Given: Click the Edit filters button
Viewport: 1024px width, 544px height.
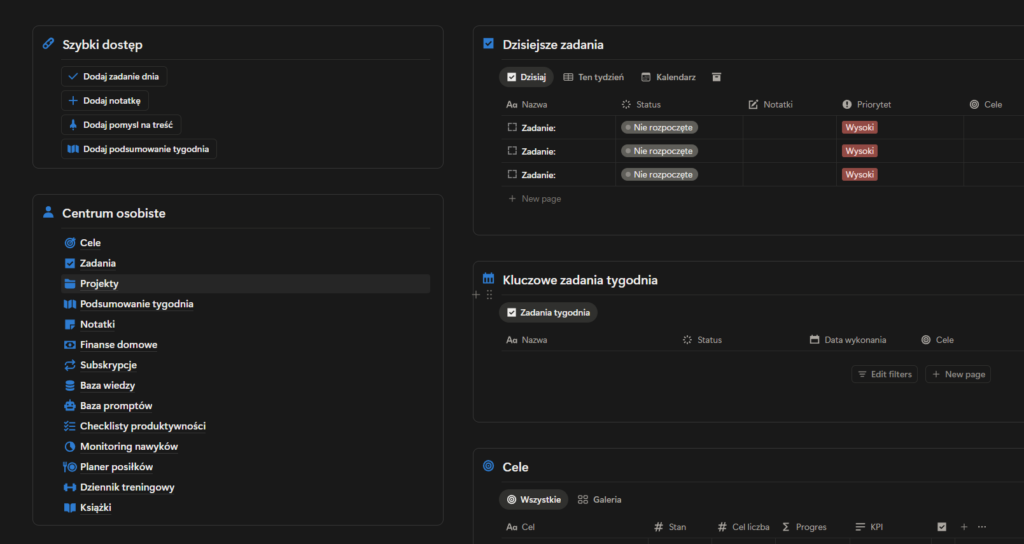Looking at the screenshot, I should click(885, 374).
